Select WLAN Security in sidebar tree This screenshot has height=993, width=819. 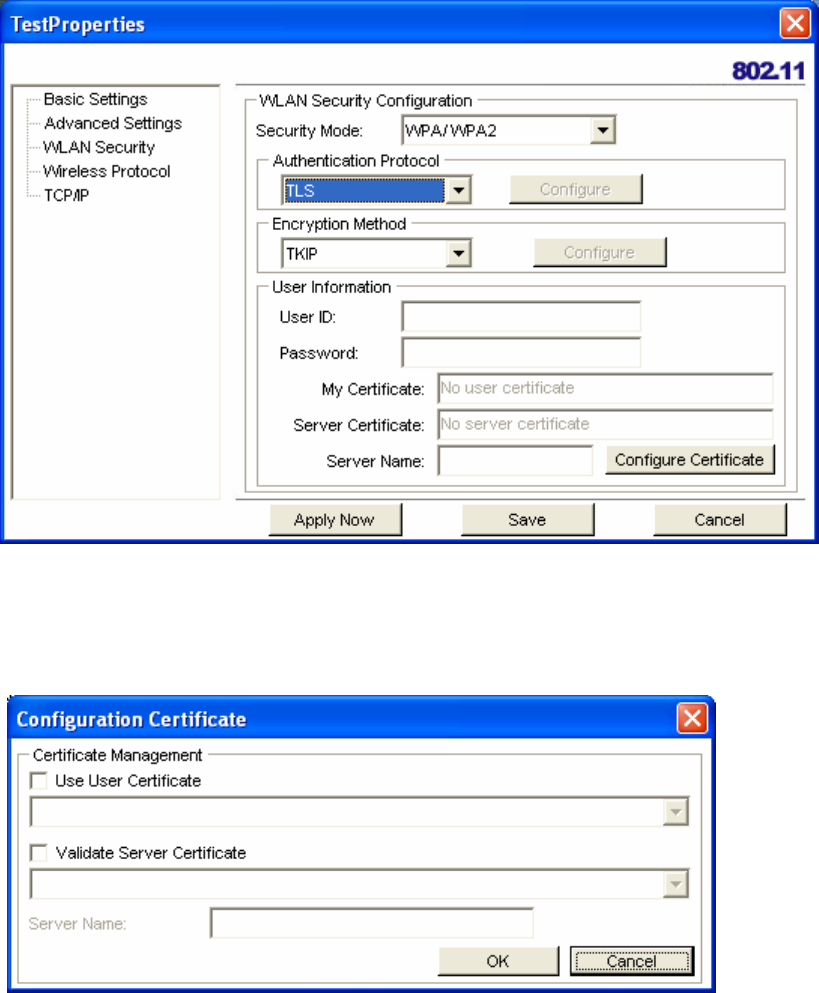point(99,148)
